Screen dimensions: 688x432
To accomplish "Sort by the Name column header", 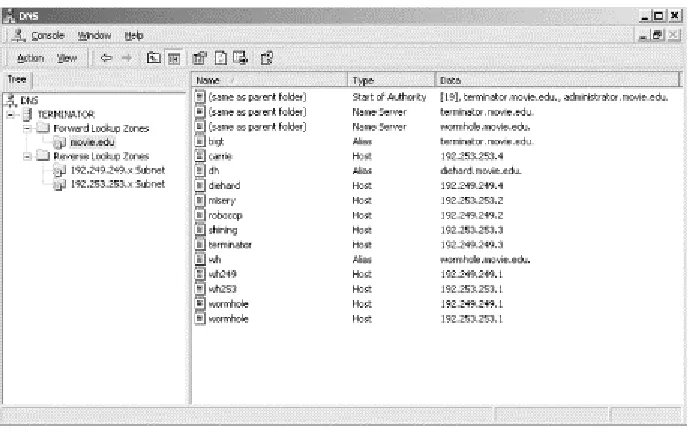I will (x=269, y=80).
